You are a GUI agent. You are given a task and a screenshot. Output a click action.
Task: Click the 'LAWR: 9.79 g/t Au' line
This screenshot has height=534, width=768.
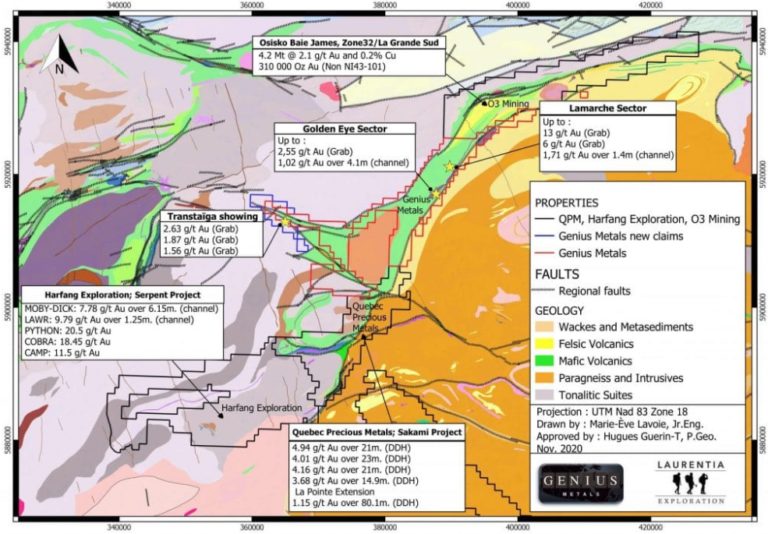click(109, 320)
